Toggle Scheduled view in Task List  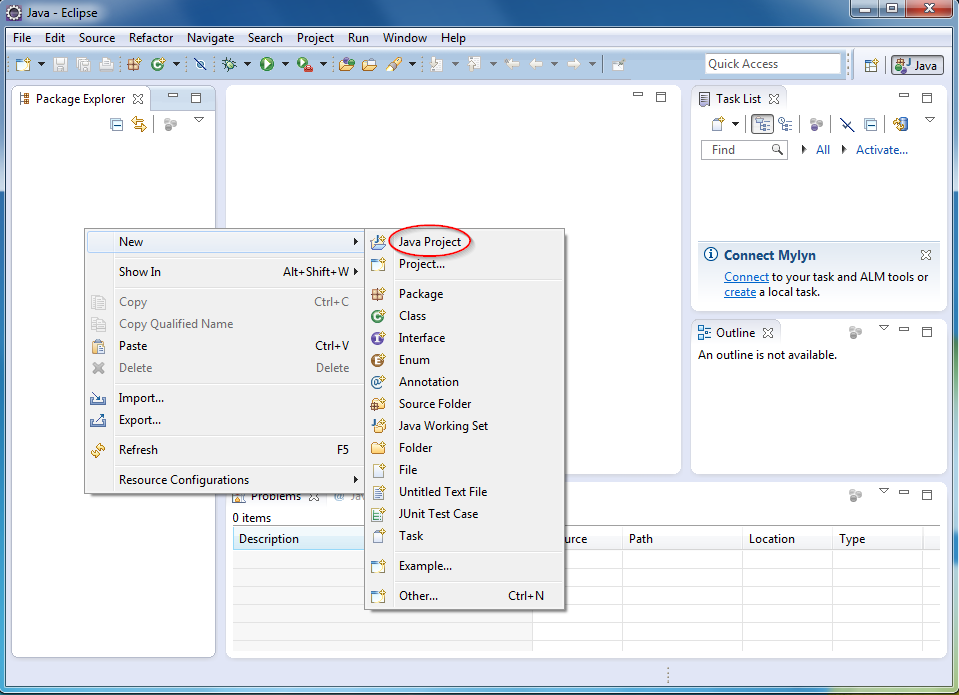point(785,124)
